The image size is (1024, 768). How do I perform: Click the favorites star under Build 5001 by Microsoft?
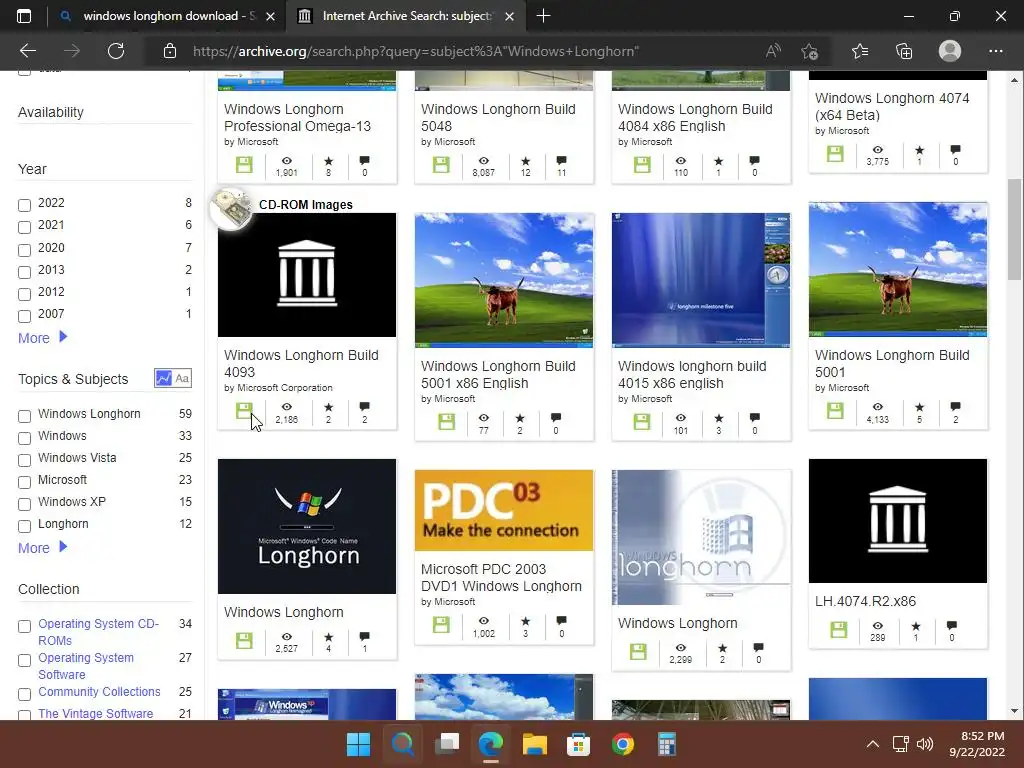(919, 408)
